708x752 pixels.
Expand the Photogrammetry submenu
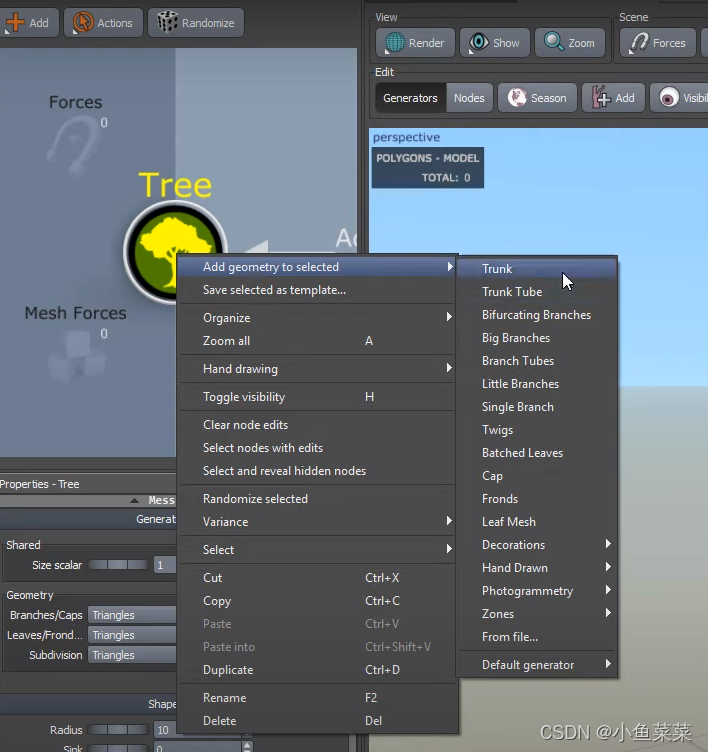point(536,591)
